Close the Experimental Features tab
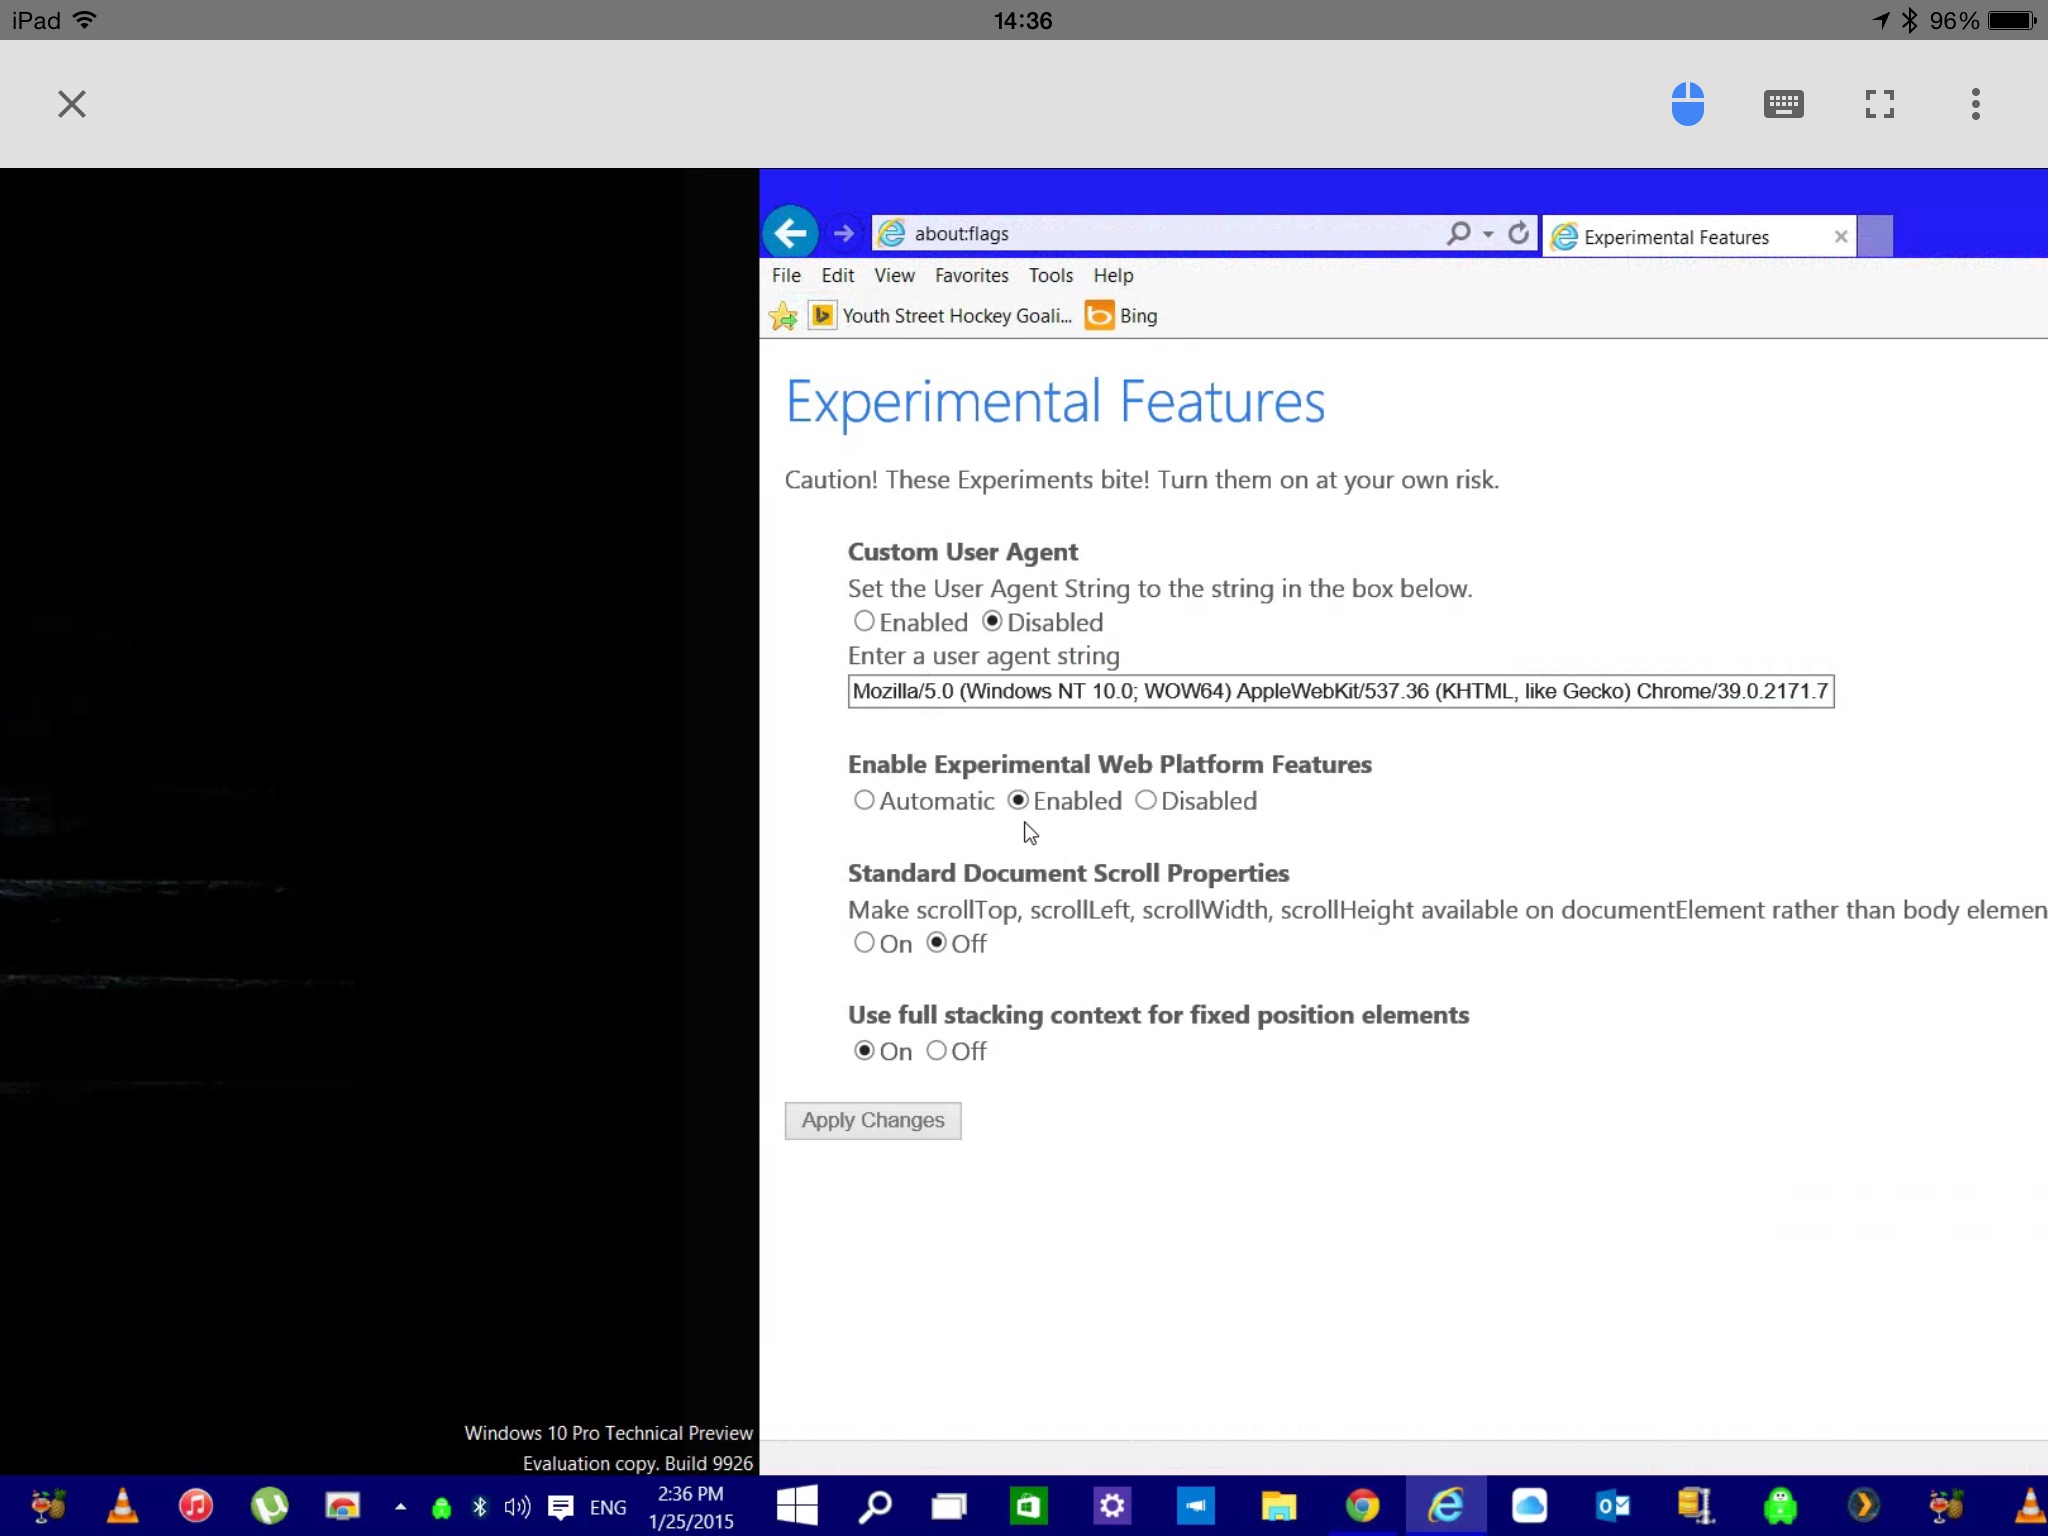Screen dimensions: 2048x1536 pyautogui.click(x=1840, y=237)
